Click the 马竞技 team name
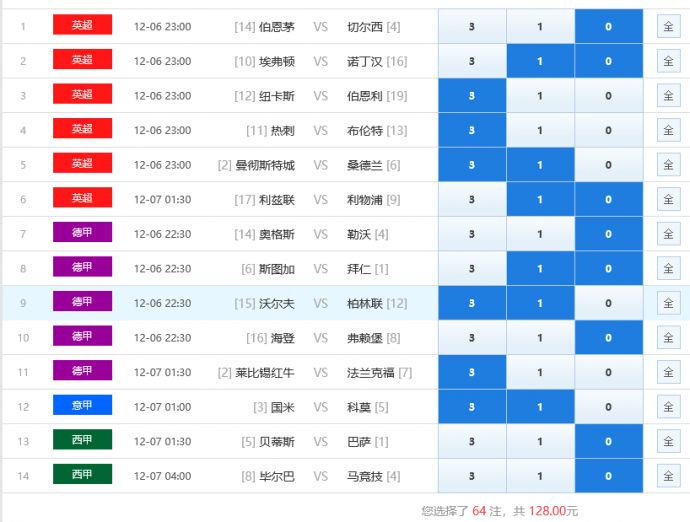 coord(364,476)
